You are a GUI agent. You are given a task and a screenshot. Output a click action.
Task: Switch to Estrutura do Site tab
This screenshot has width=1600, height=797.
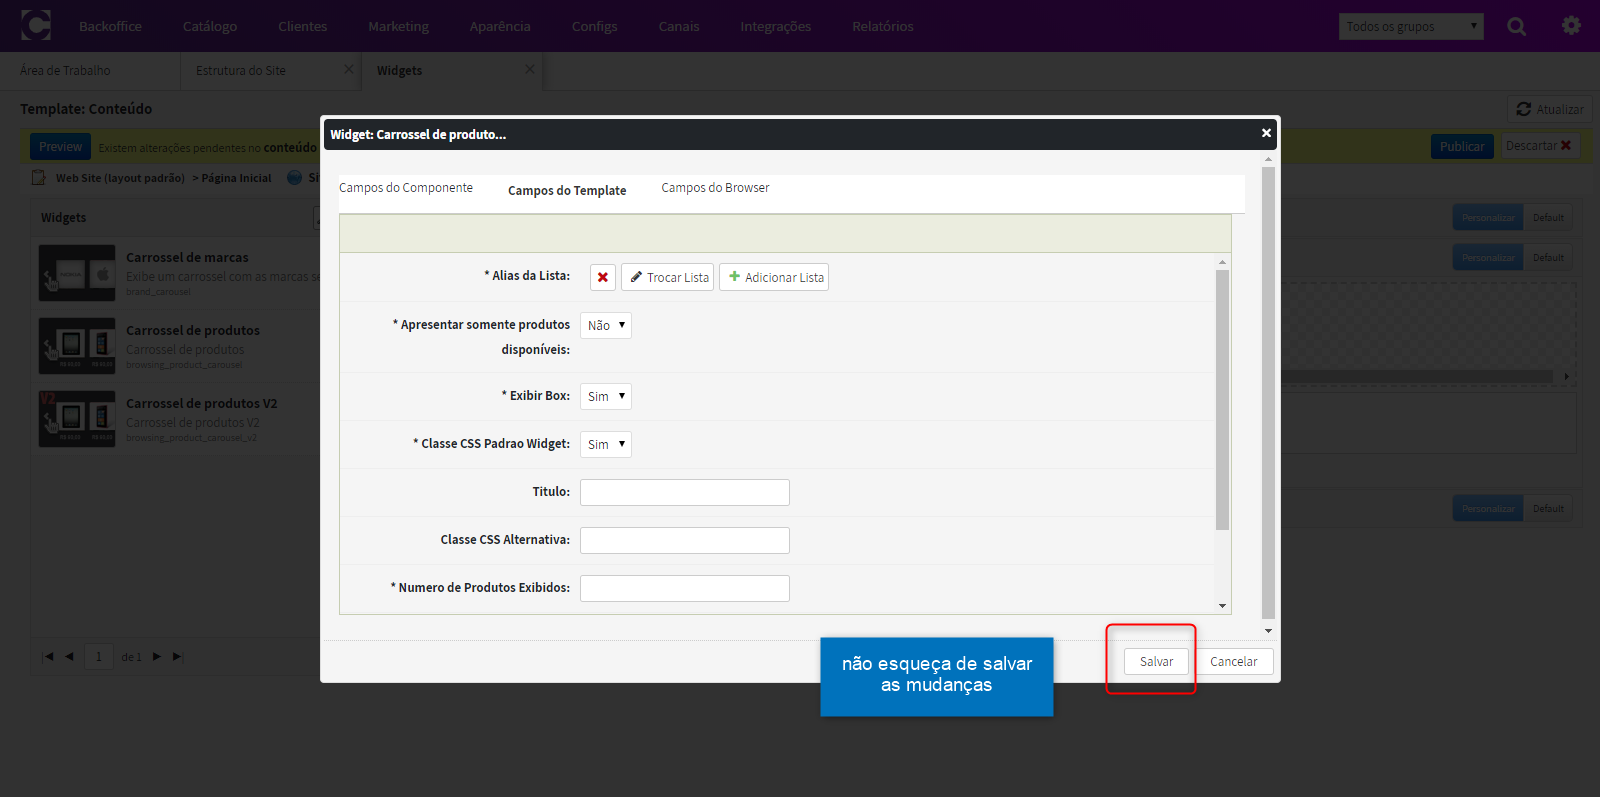(241, 71)
